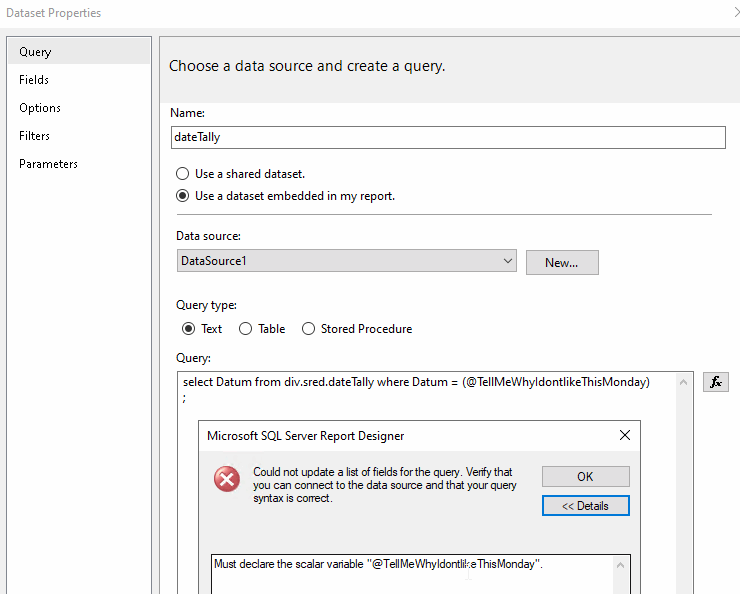Select 'Use a dataset embedded in my report'
This screenshot has width=740, height=594.
pos(183,196)
